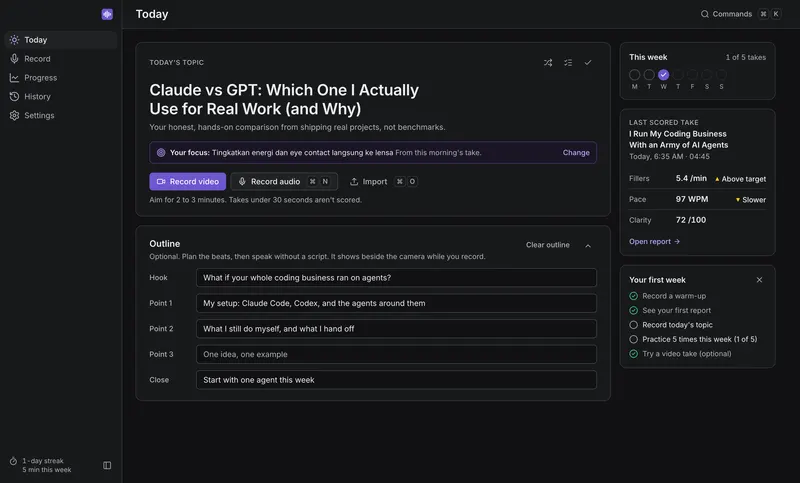Toggle See your first report checklist item

click(670, 310)
